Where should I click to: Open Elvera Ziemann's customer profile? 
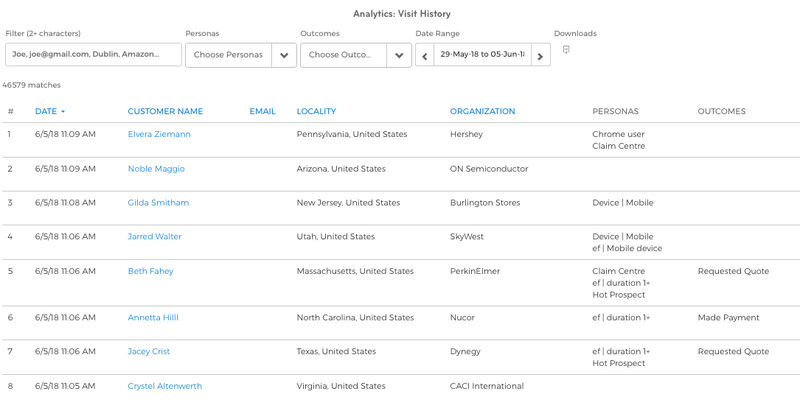[159, 134]
